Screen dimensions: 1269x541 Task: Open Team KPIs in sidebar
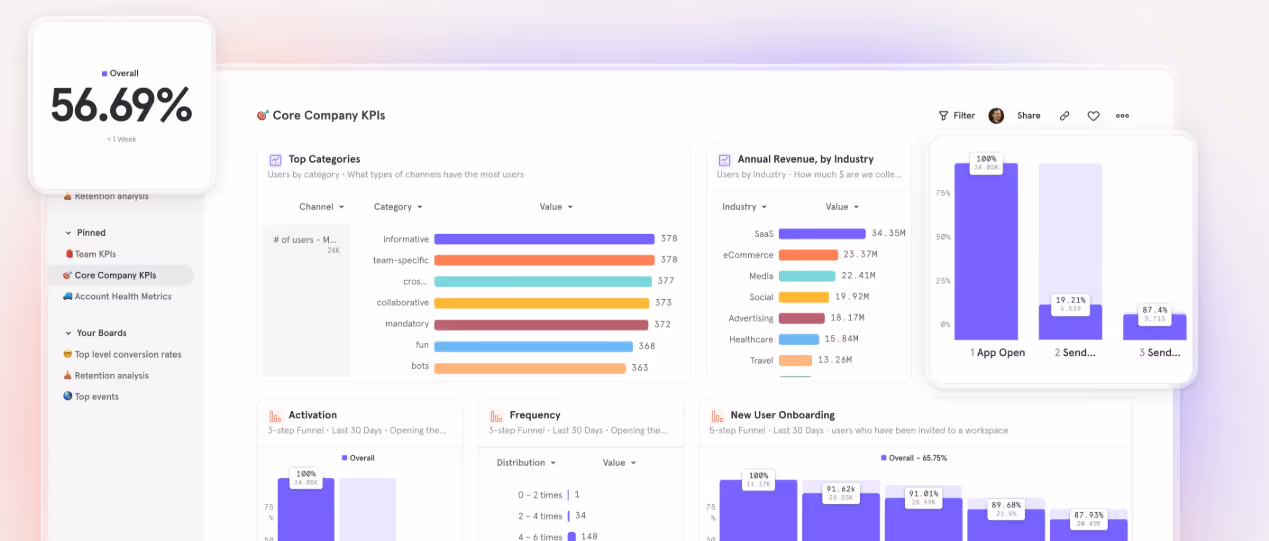90,254
